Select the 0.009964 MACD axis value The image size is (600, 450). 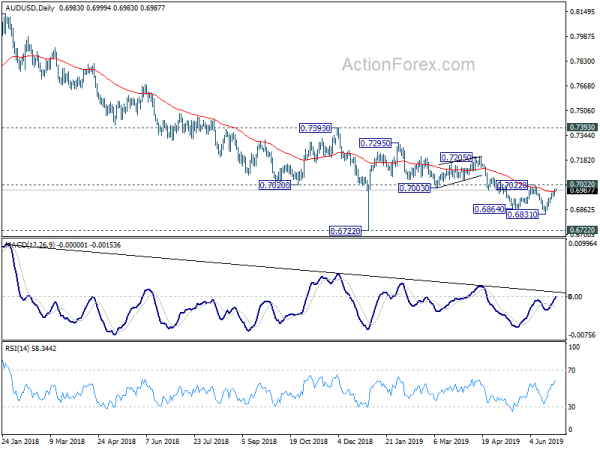(x=583, y=243)
